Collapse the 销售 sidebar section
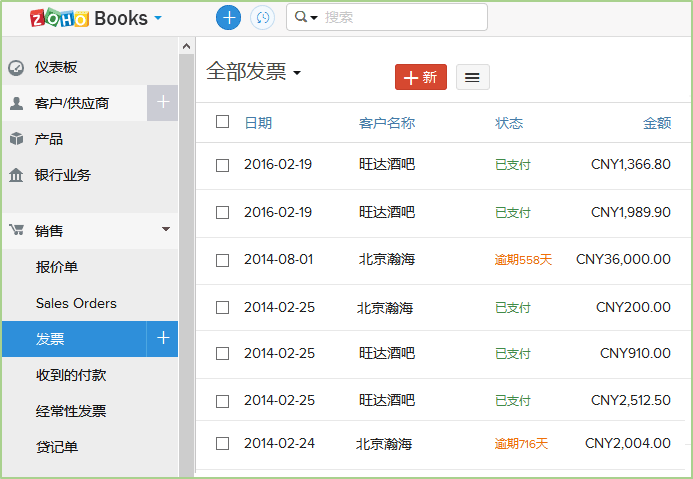 click(166, 230)
